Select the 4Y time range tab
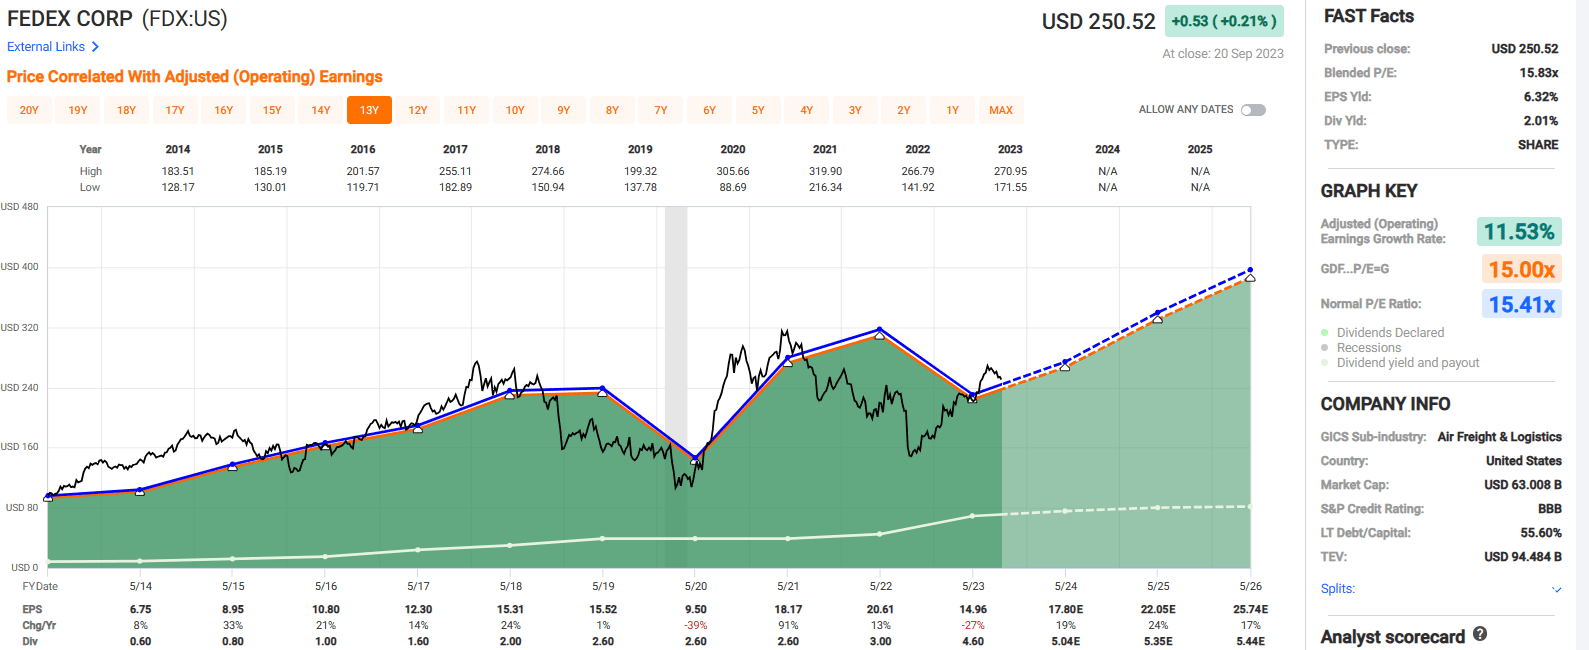1589x650 pixels. pos(807,110)
